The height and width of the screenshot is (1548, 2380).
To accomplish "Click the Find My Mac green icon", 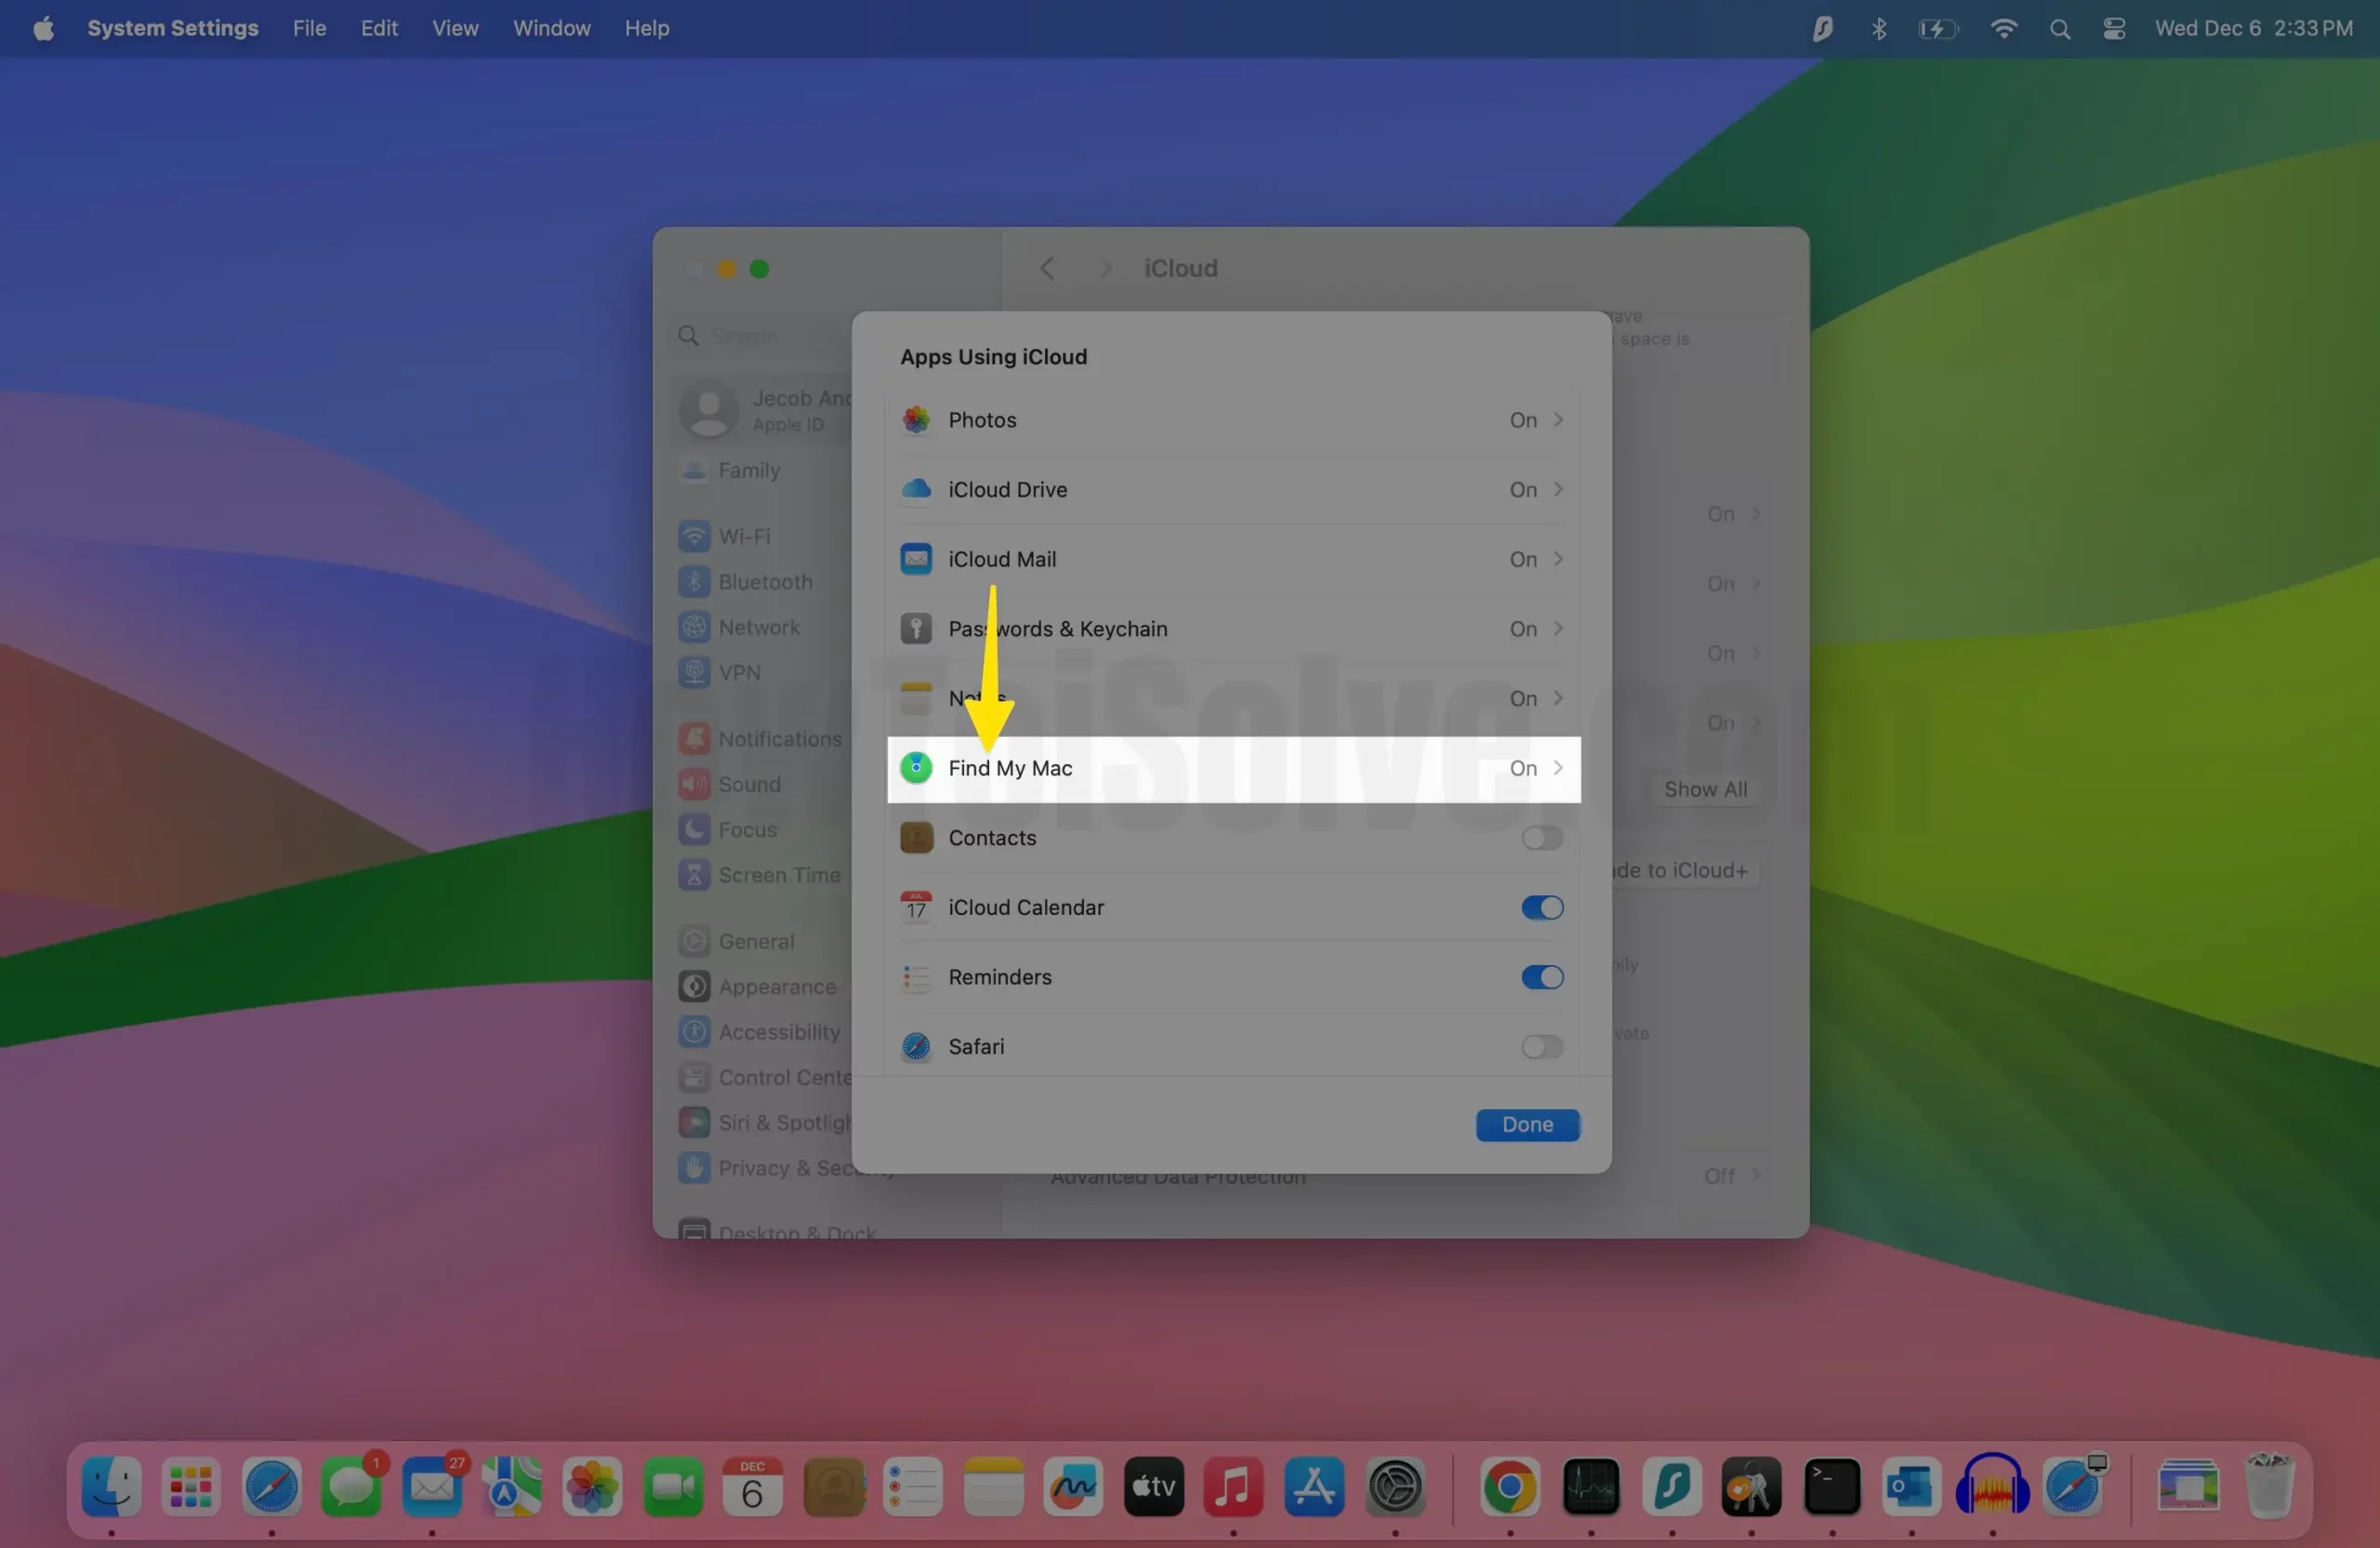I will tap(916, 768).
